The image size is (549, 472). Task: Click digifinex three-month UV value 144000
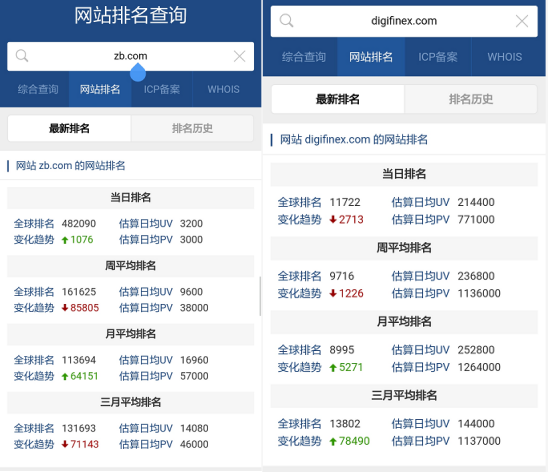coord(476,424)
